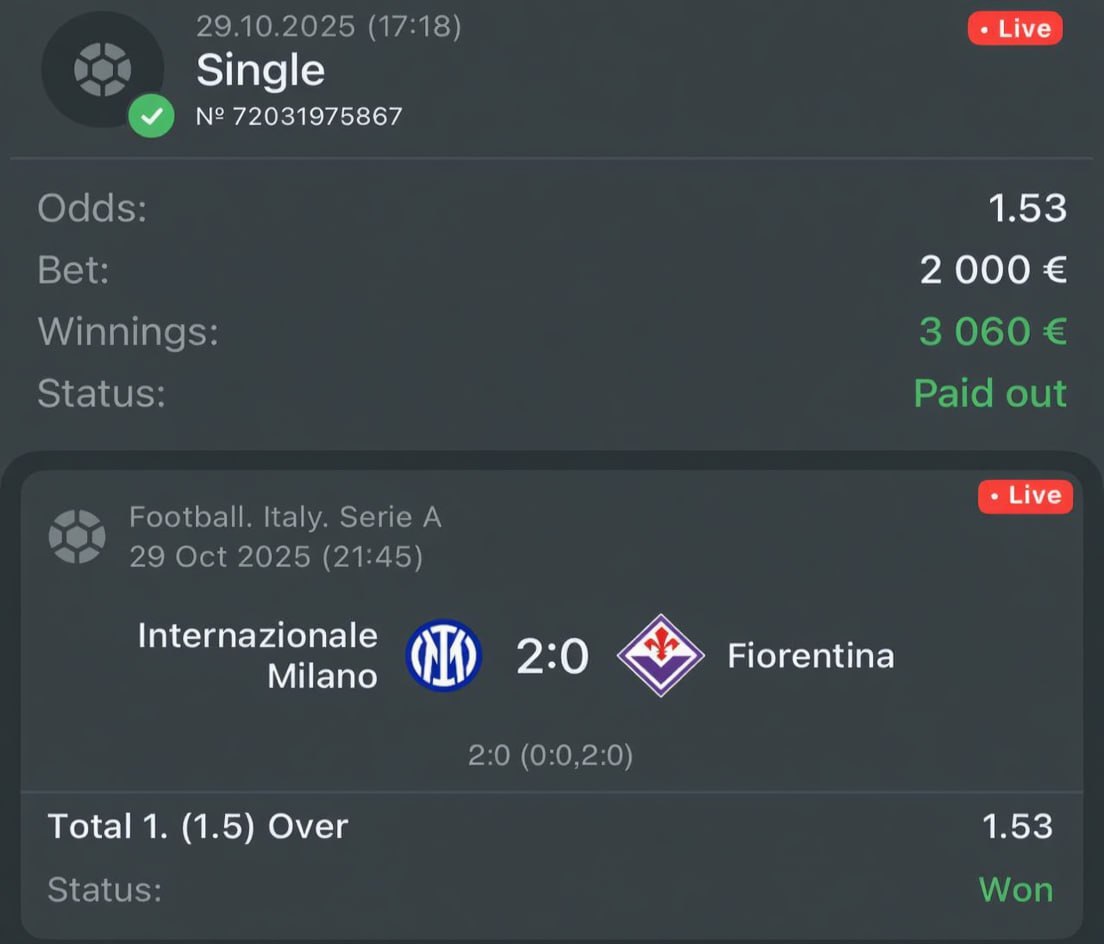
Task: Click the small football icon near Serie A
Action: [x=77, y=536]
